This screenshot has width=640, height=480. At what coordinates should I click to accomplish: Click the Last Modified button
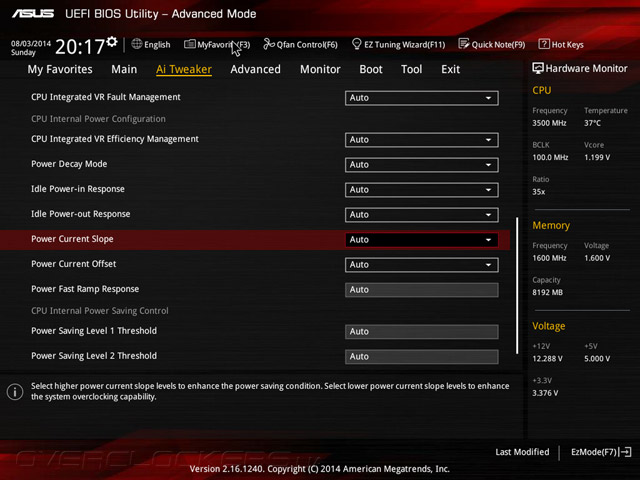pyautogui.click(x=522, y=452)
